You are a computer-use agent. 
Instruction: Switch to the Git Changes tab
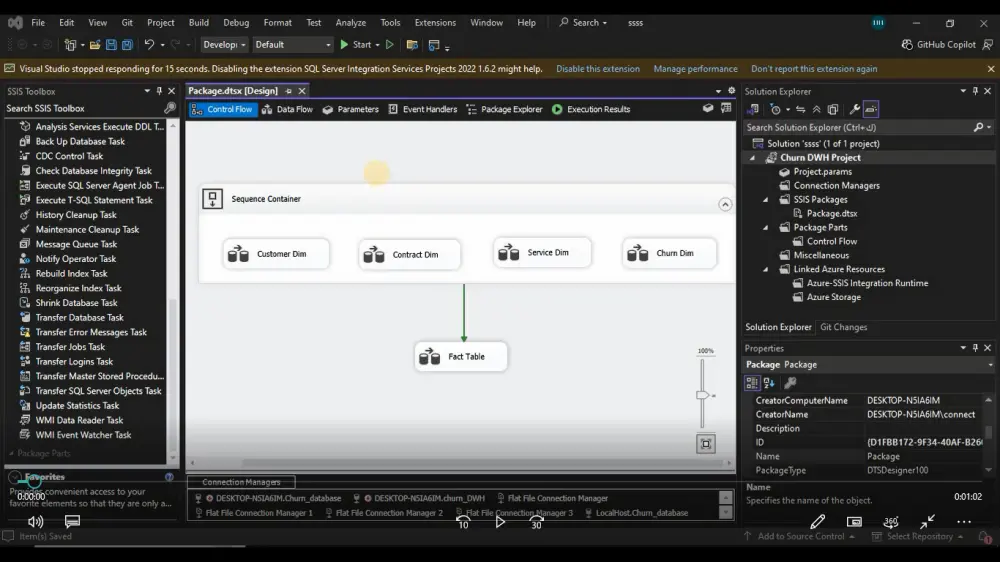click(843, 327)
